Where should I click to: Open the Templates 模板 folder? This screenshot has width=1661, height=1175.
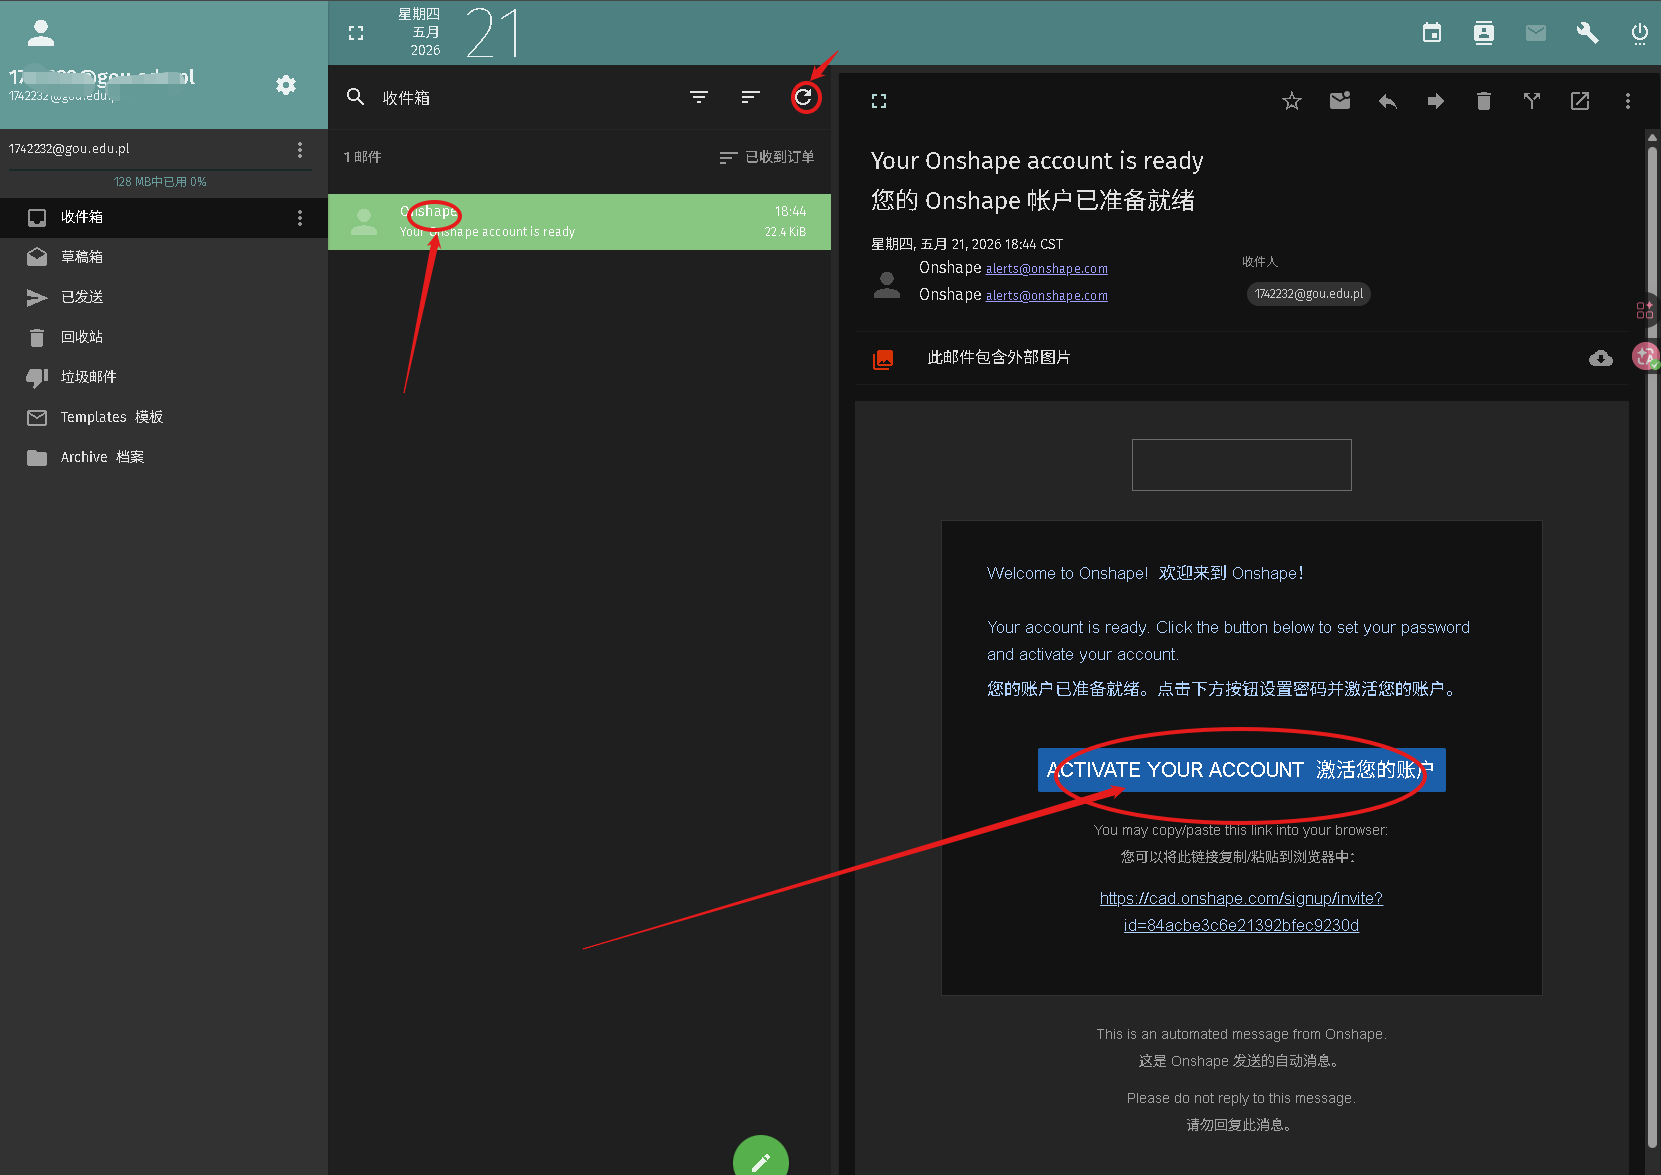coord(164,417)
